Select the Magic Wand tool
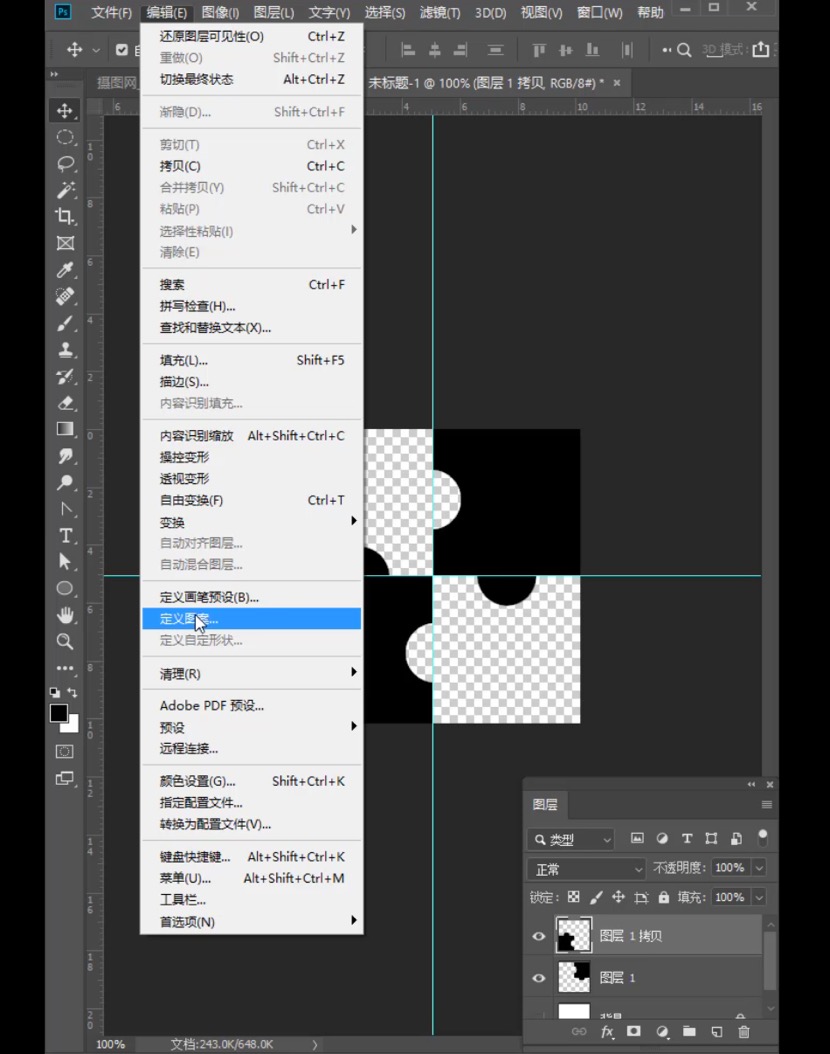The height and width of the screenshot is (1054, 830). tap(66, 190)
